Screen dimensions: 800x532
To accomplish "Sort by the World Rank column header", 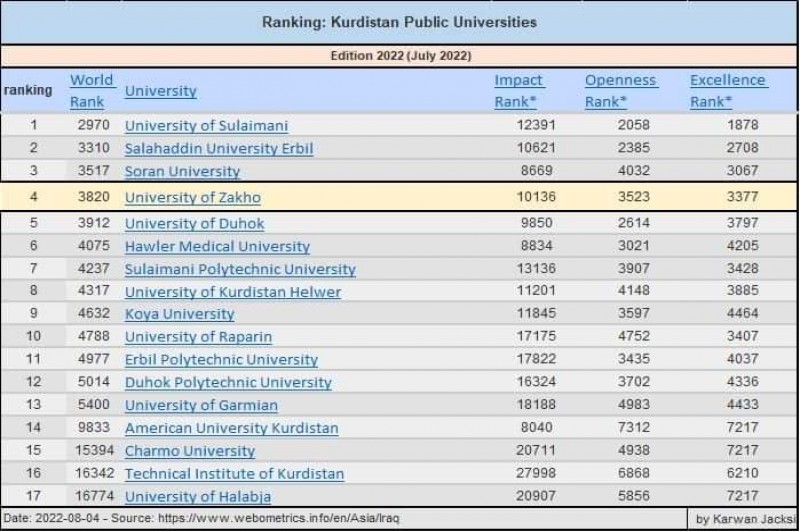I will coord(92,90).
